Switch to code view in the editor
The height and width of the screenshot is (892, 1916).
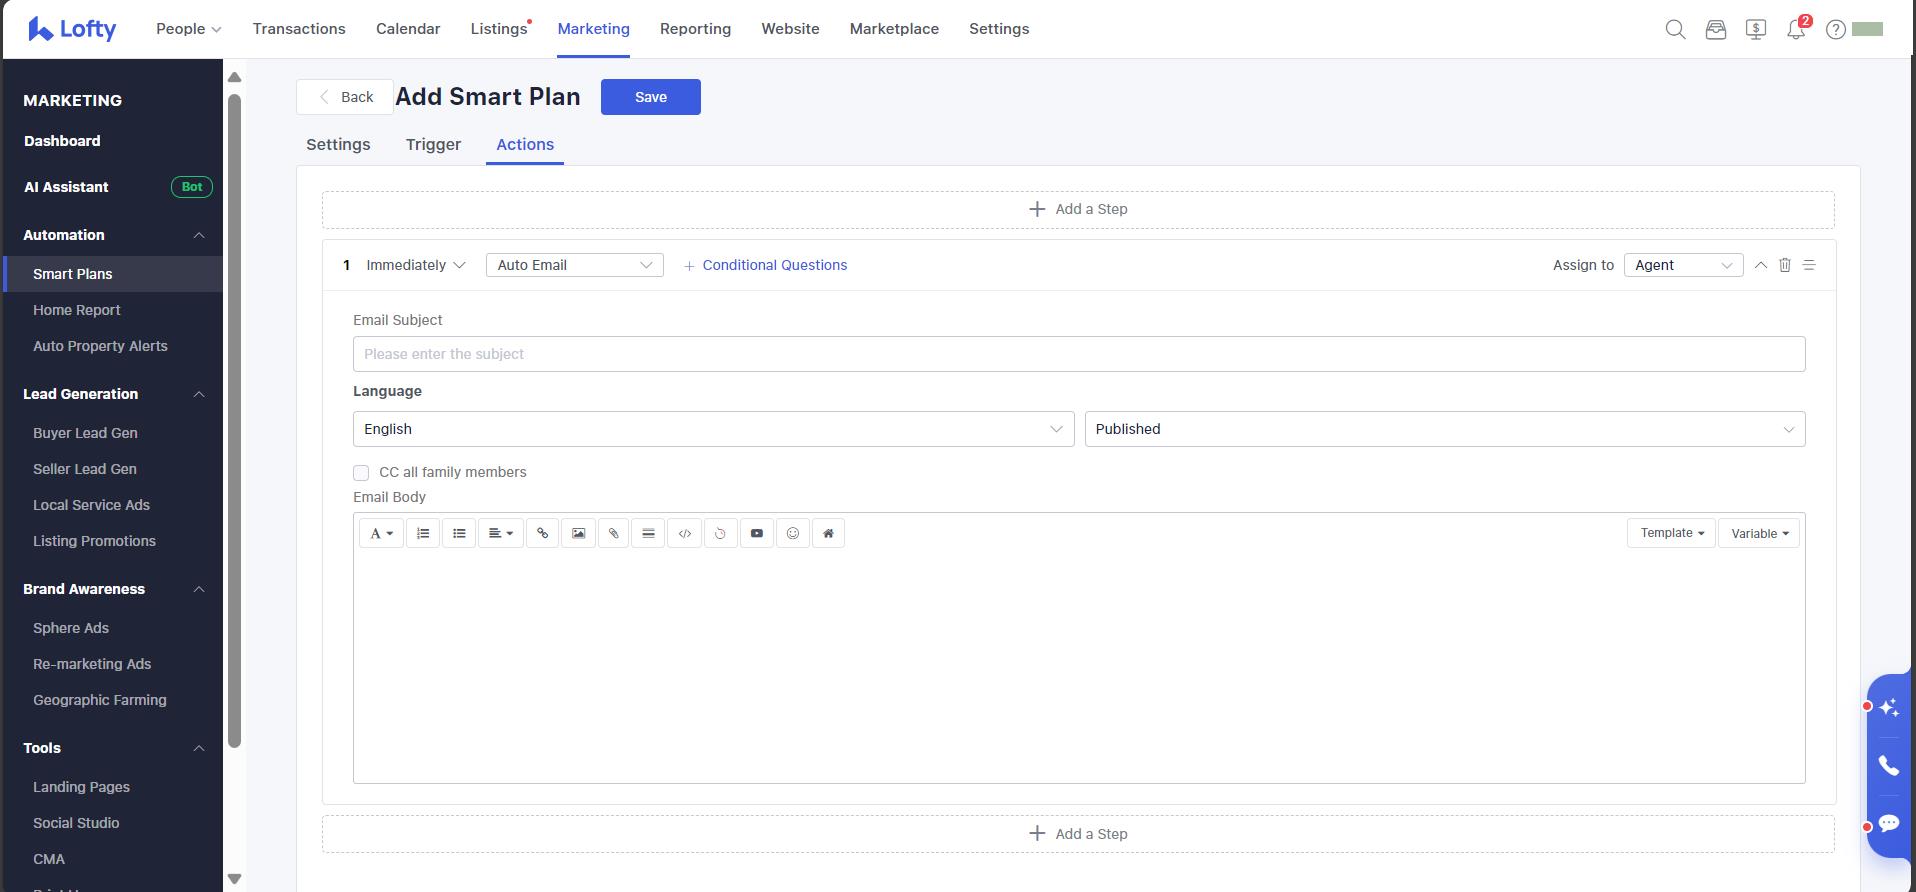click(x=685, y=533)
